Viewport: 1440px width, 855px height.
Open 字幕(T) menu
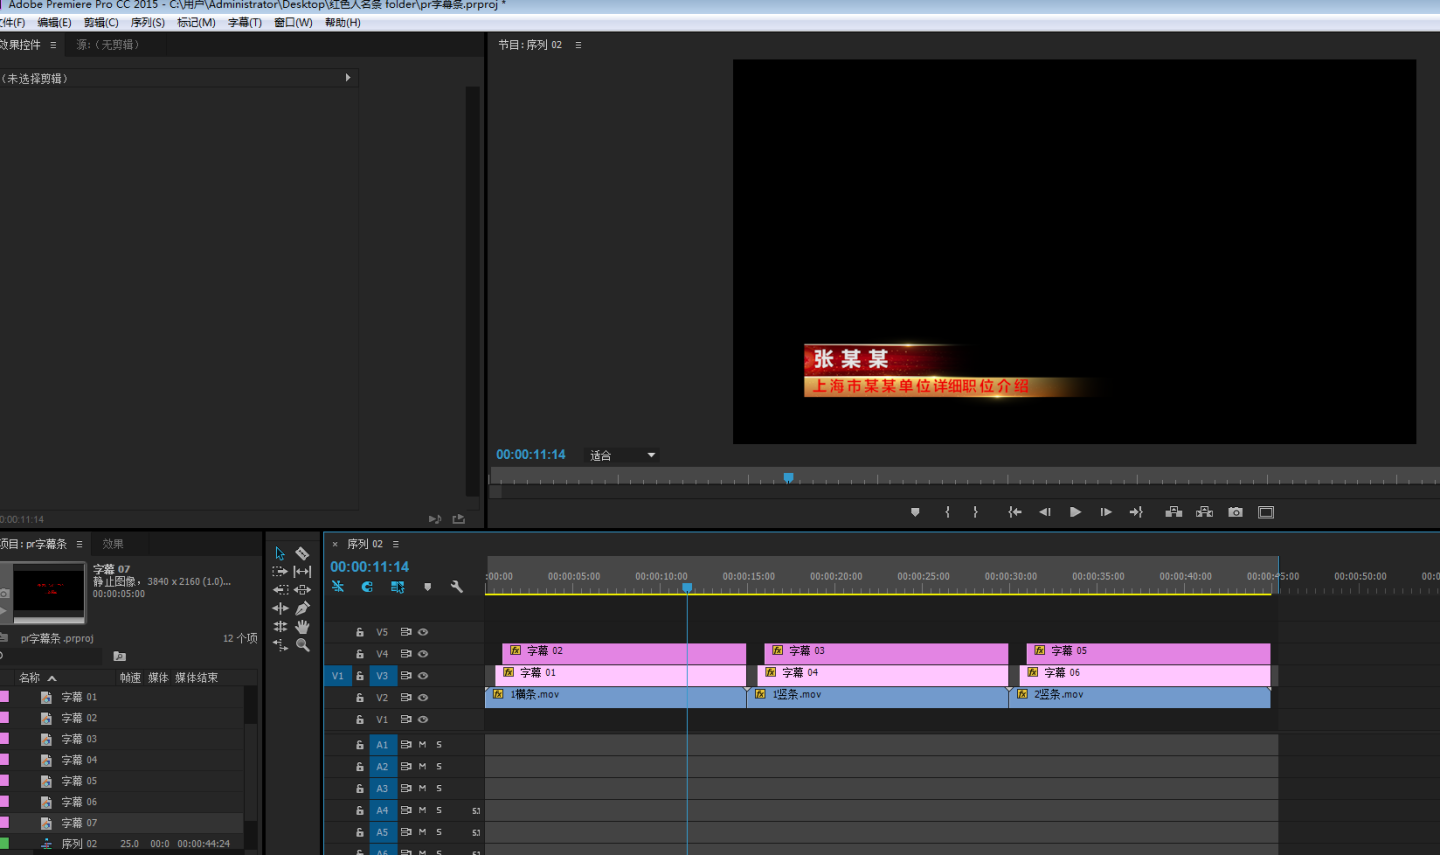click(x=244, y=22)
